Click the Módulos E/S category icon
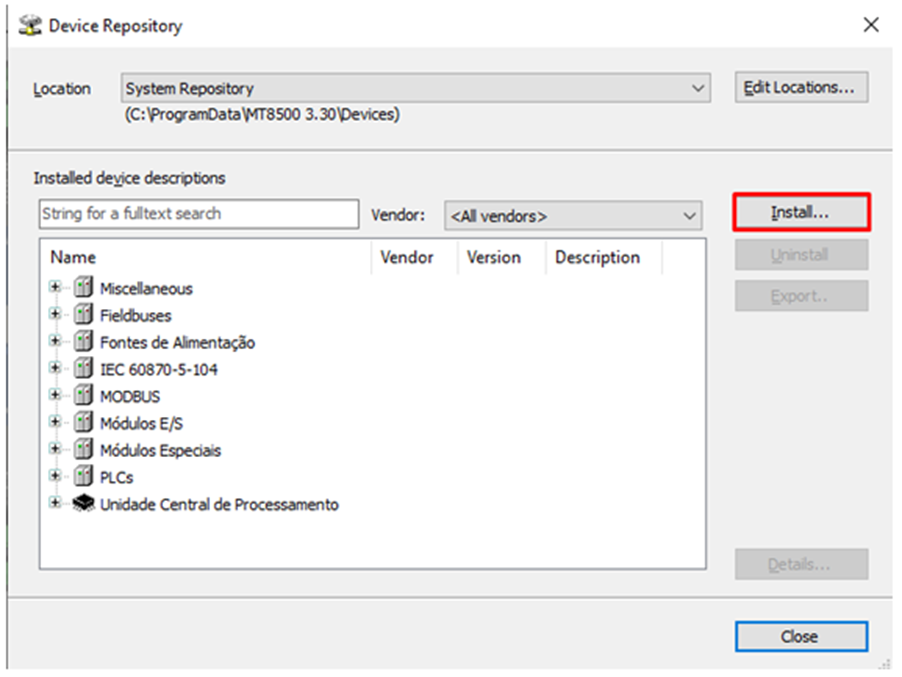The width and height of the screenshot is (902, 677). click(x=83, y=423)
